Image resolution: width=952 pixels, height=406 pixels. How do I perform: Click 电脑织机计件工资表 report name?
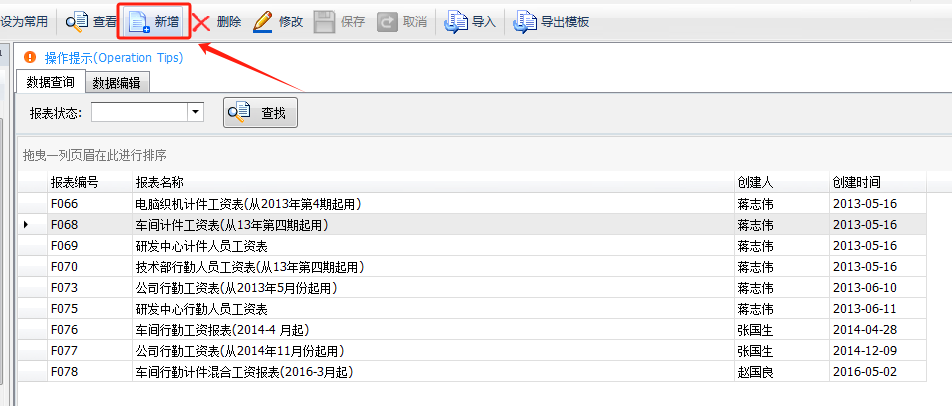(x=249, y=204)
